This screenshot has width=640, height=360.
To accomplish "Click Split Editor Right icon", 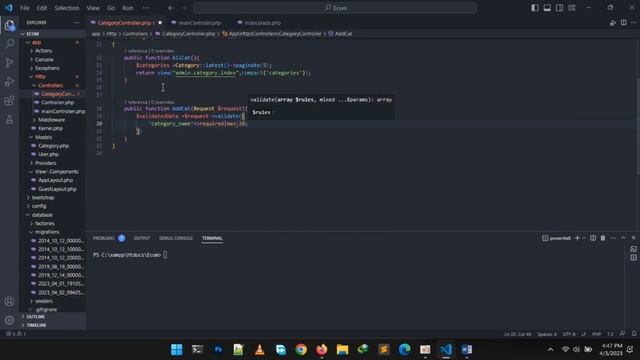I will click(623, 23).
